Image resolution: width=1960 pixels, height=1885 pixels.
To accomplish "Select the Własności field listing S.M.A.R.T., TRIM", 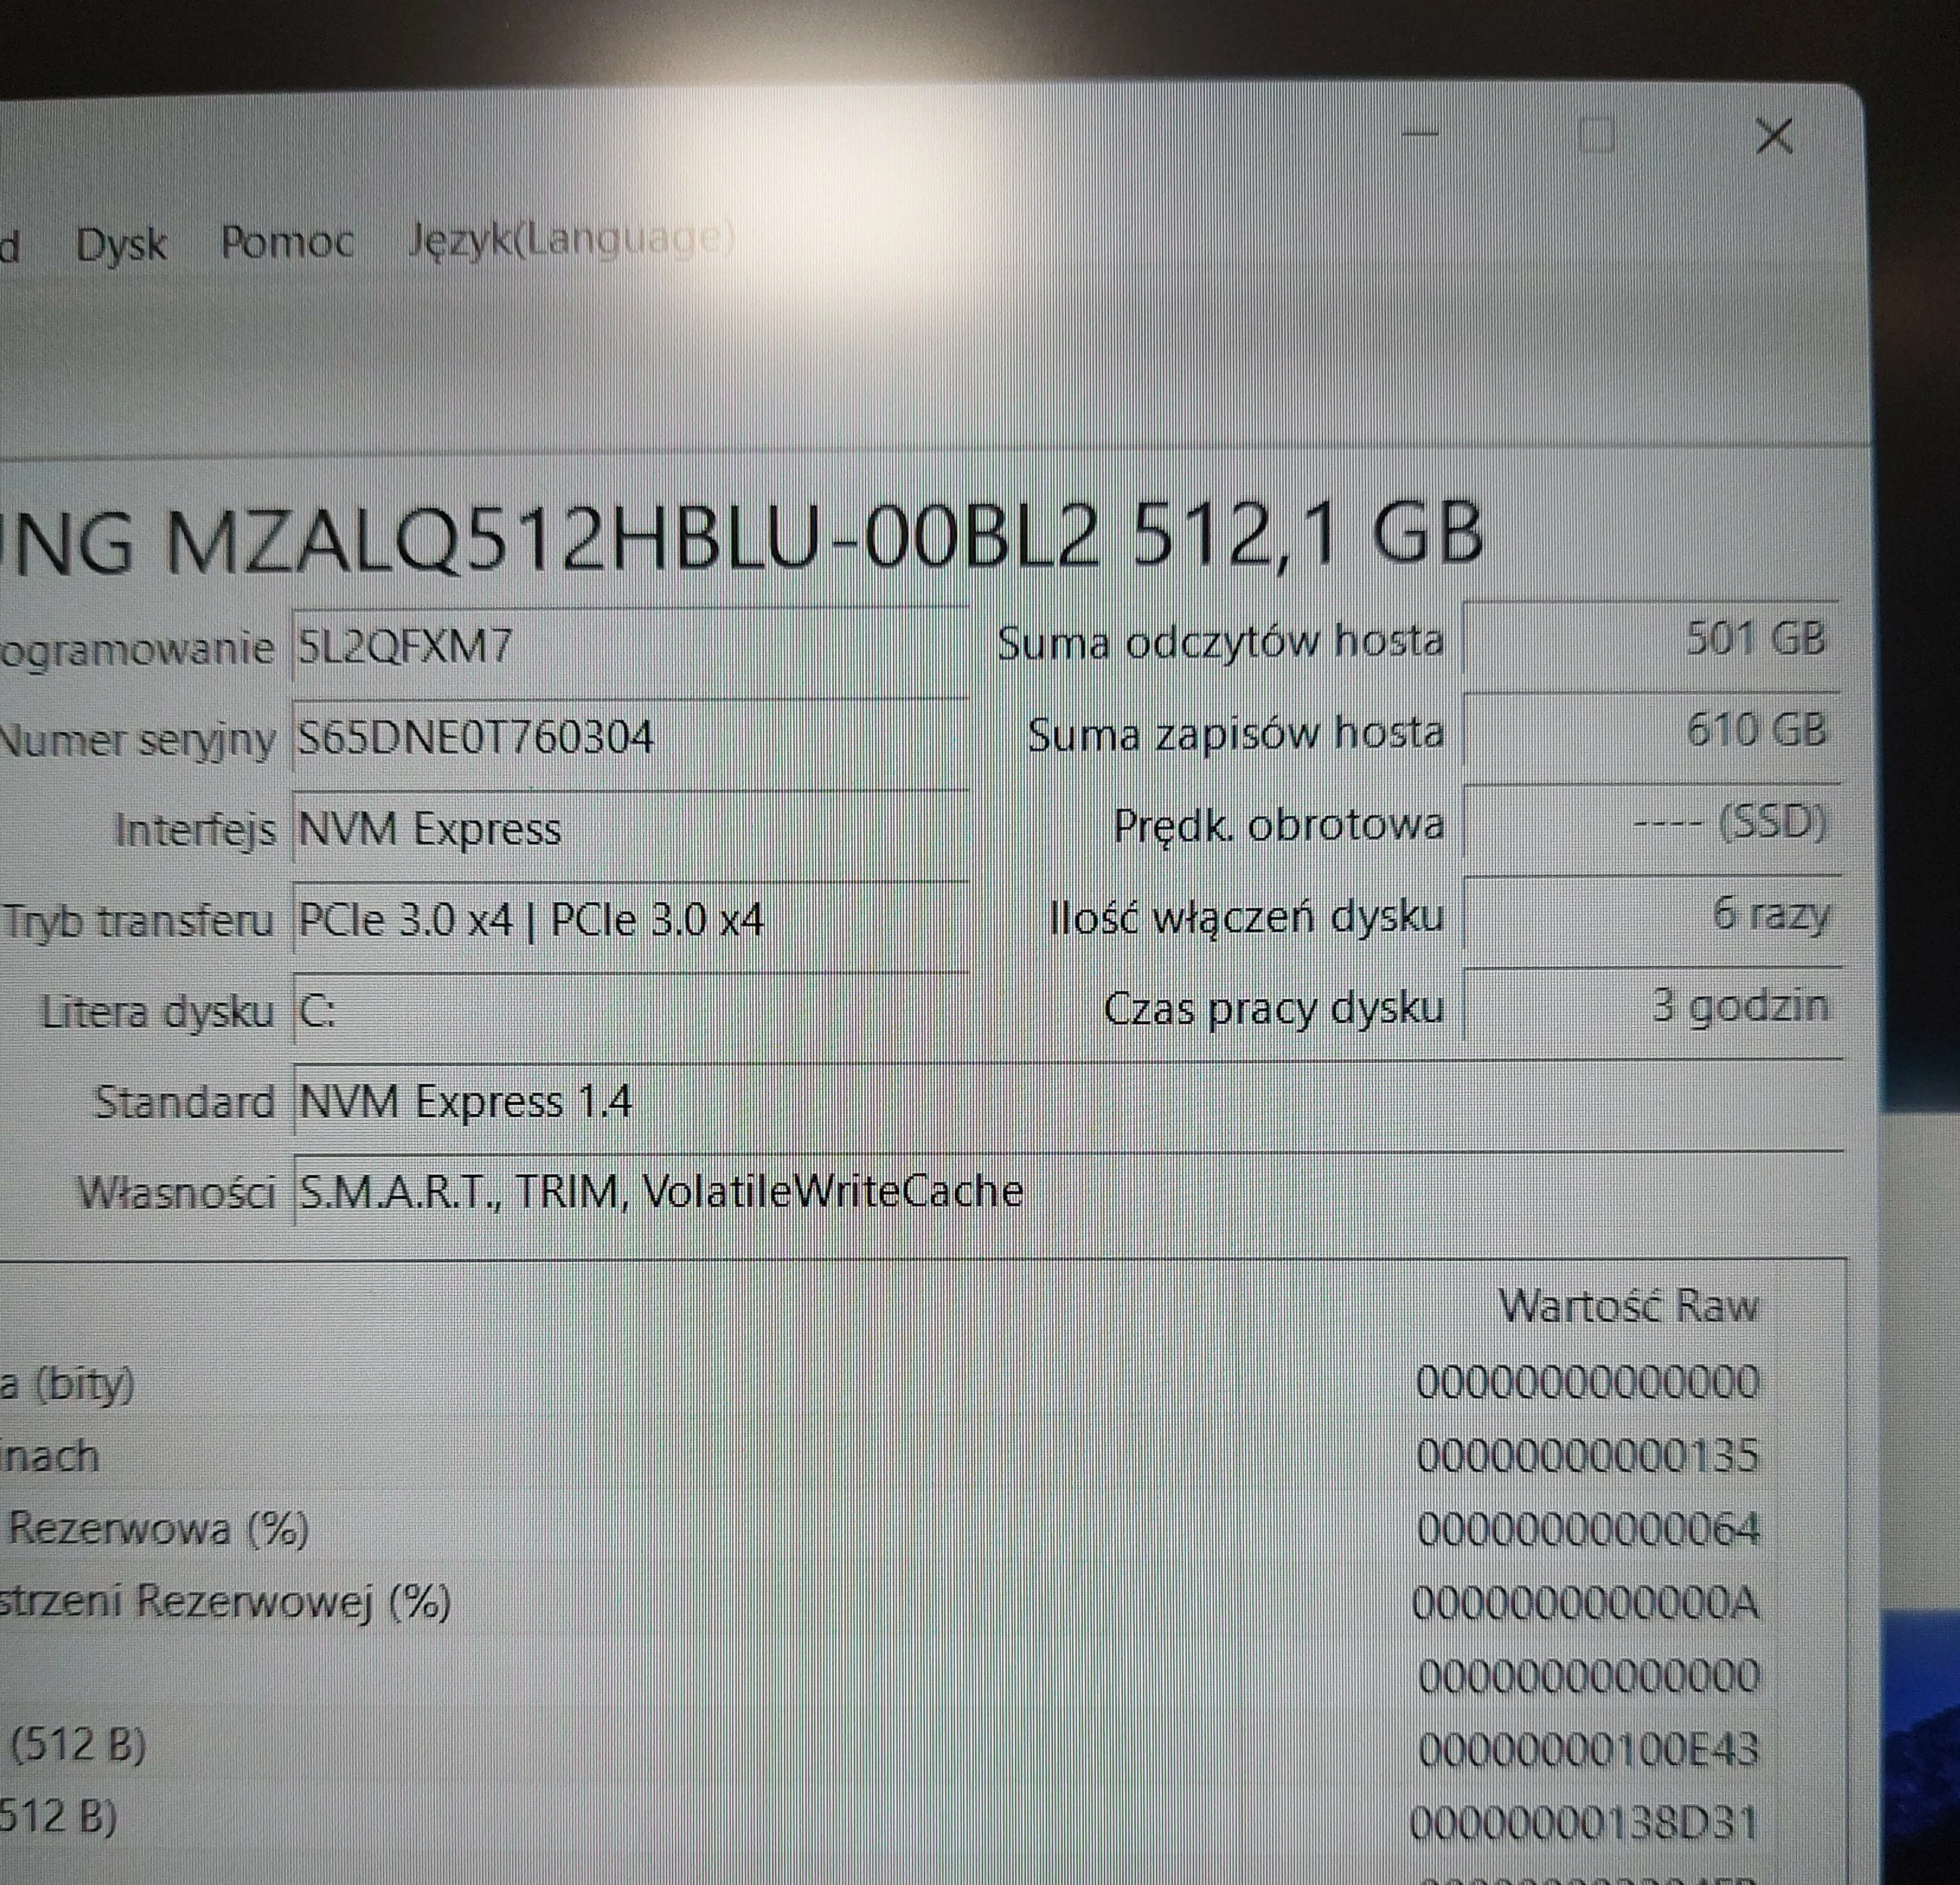I will [660, 1190].
